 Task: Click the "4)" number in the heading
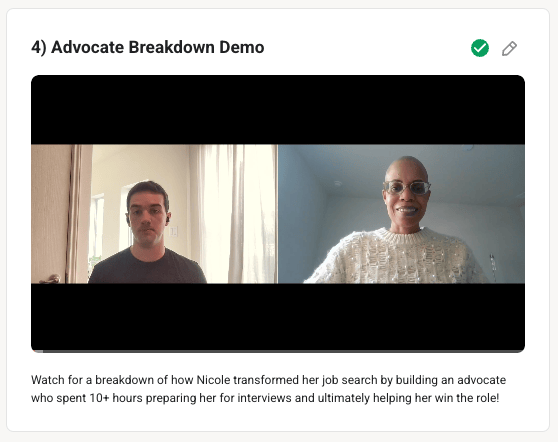point(39,48)
